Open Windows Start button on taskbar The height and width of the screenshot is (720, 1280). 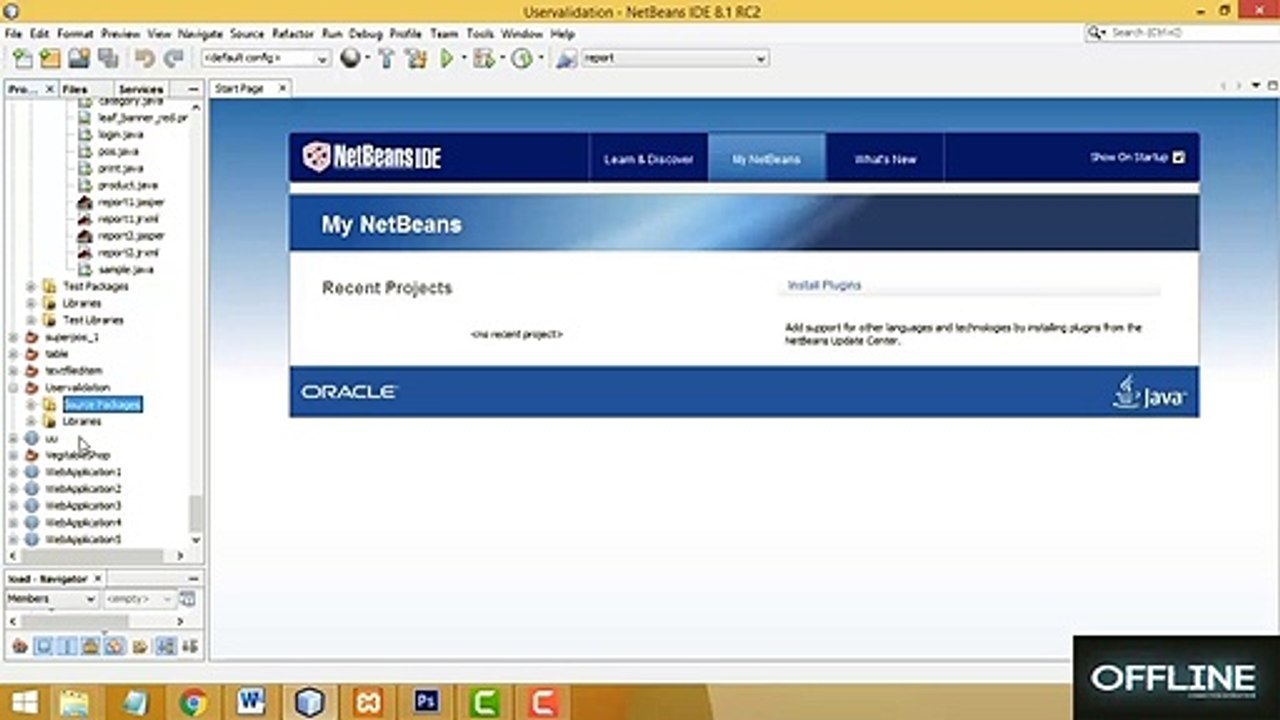(x=24, y=703)
